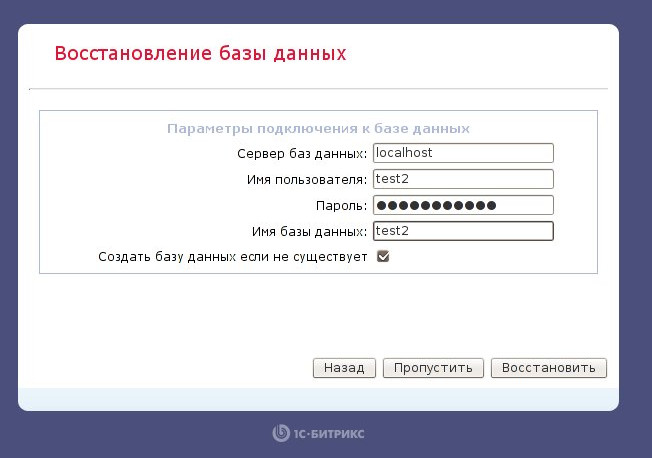Click the horizontal divider line under heading

[x=319, y=89]
